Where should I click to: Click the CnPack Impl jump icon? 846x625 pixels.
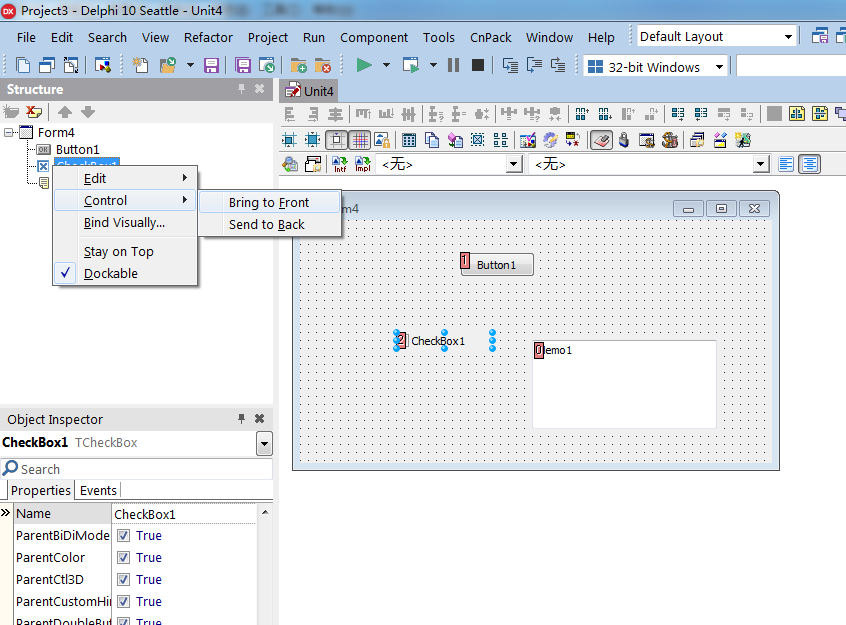[363, 164]
